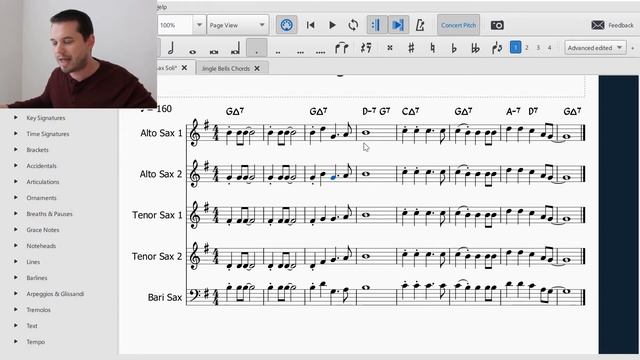Click the flip direction icon

[x=497, y=48]
